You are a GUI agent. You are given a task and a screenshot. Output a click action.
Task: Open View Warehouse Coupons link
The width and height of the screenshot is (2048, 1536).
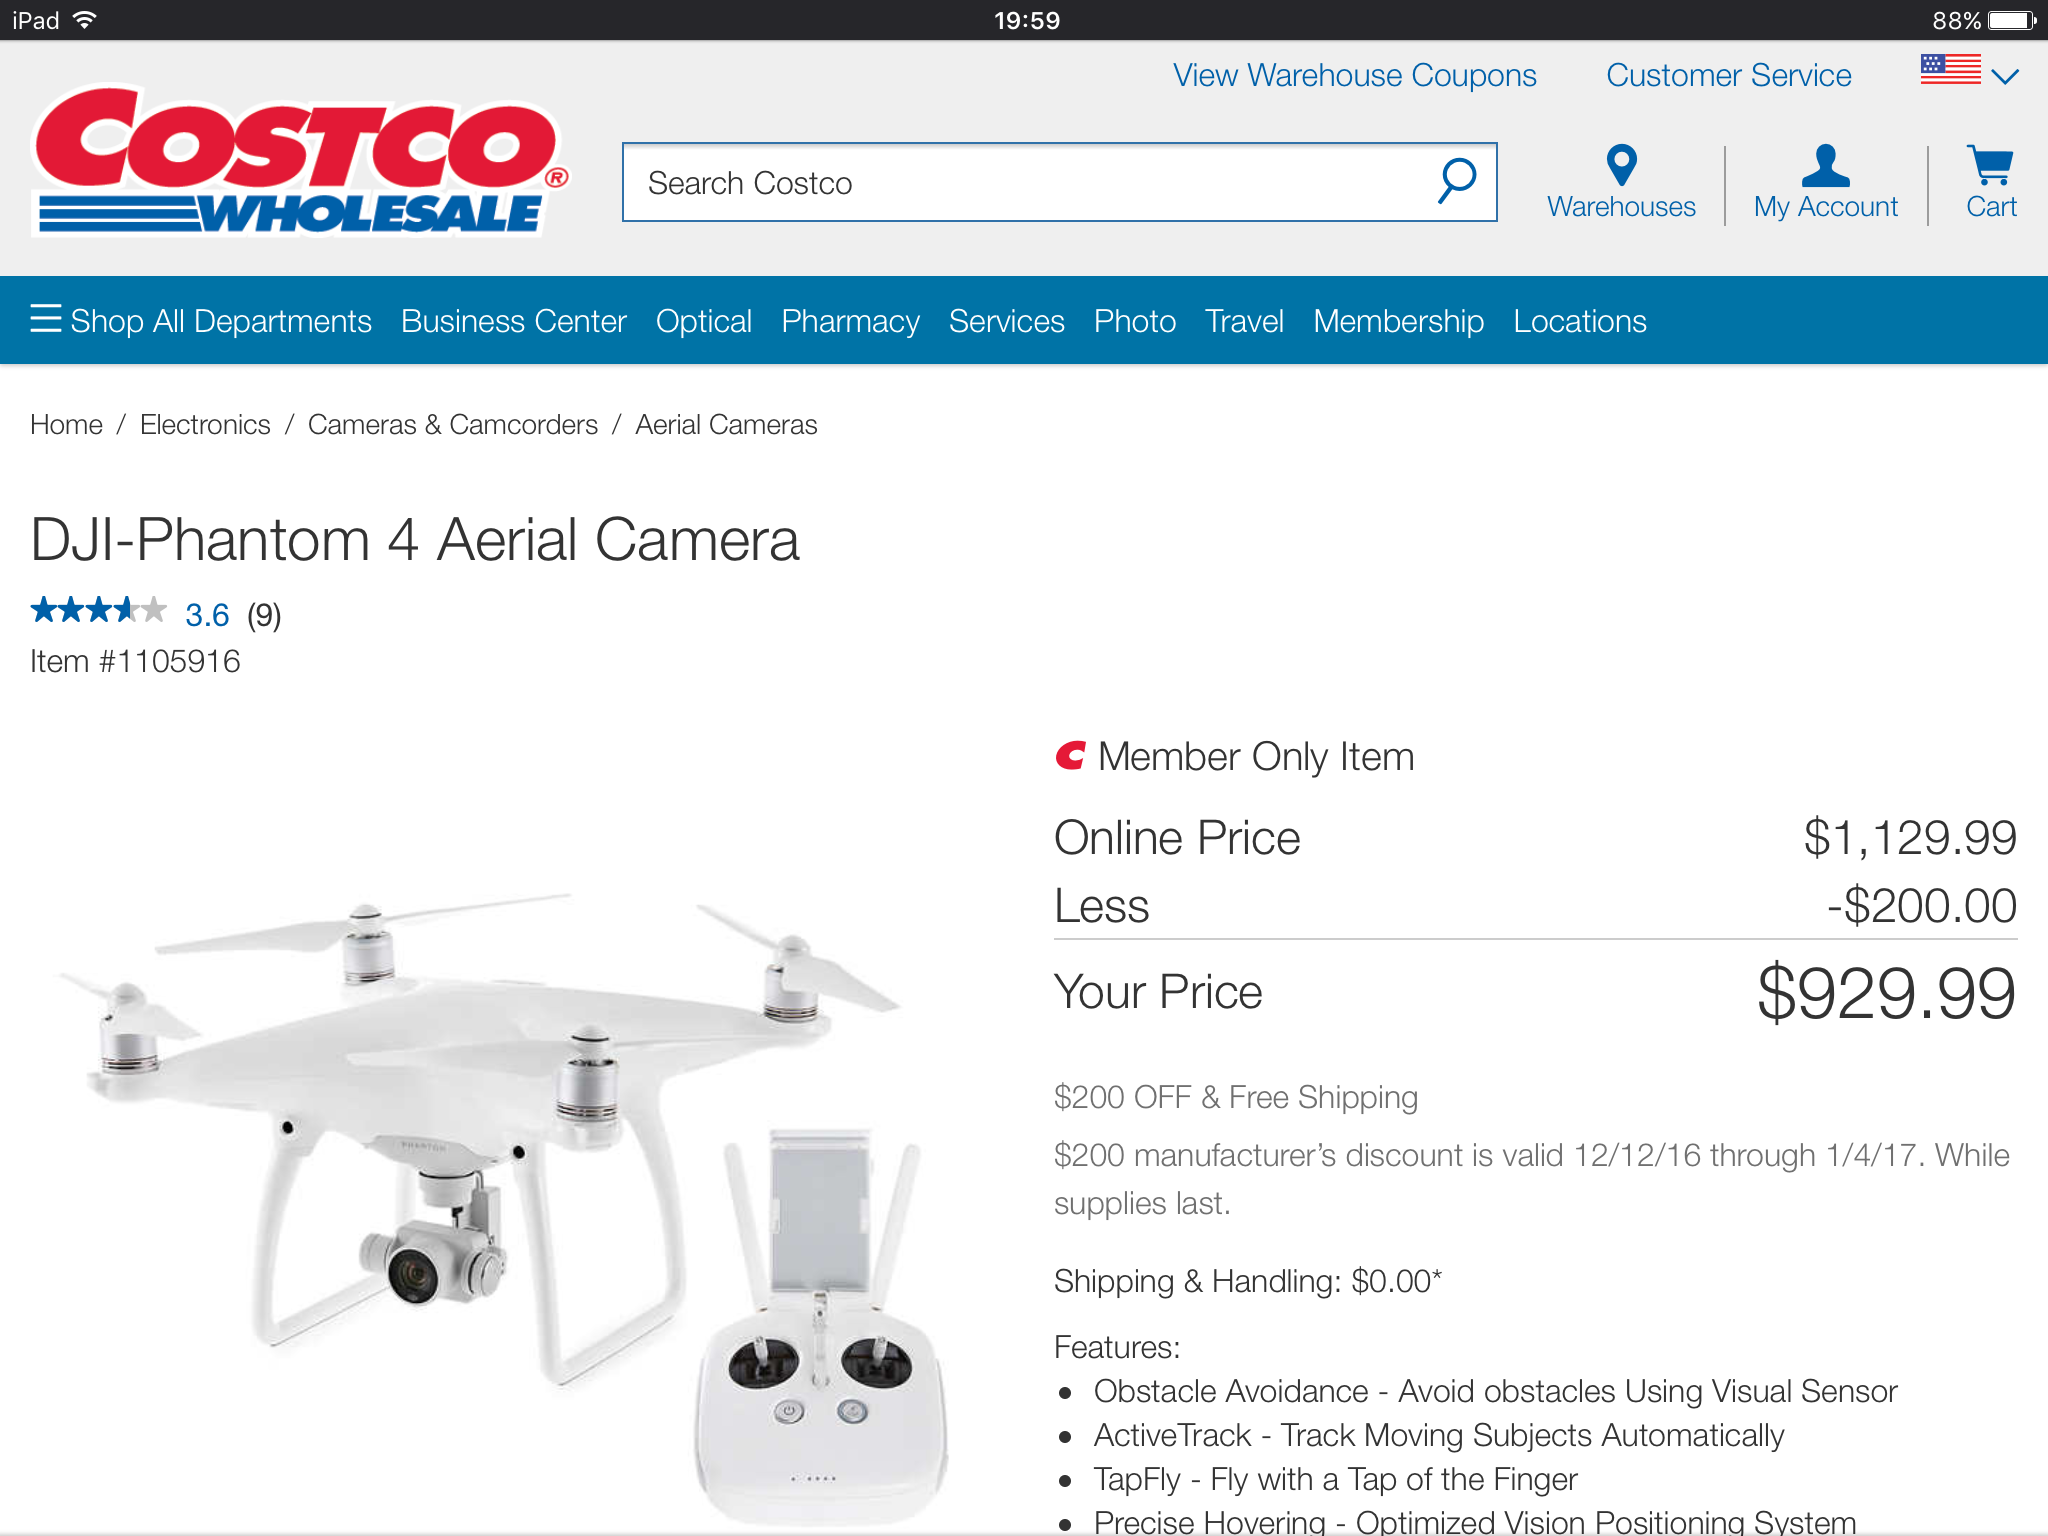(1355, 76)
